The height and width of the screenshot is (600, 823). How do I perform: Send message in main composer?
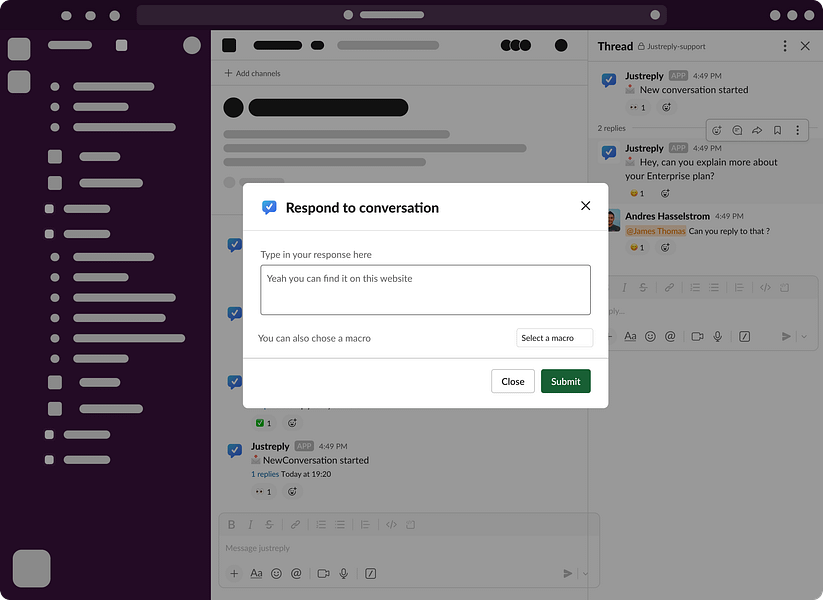567,573
